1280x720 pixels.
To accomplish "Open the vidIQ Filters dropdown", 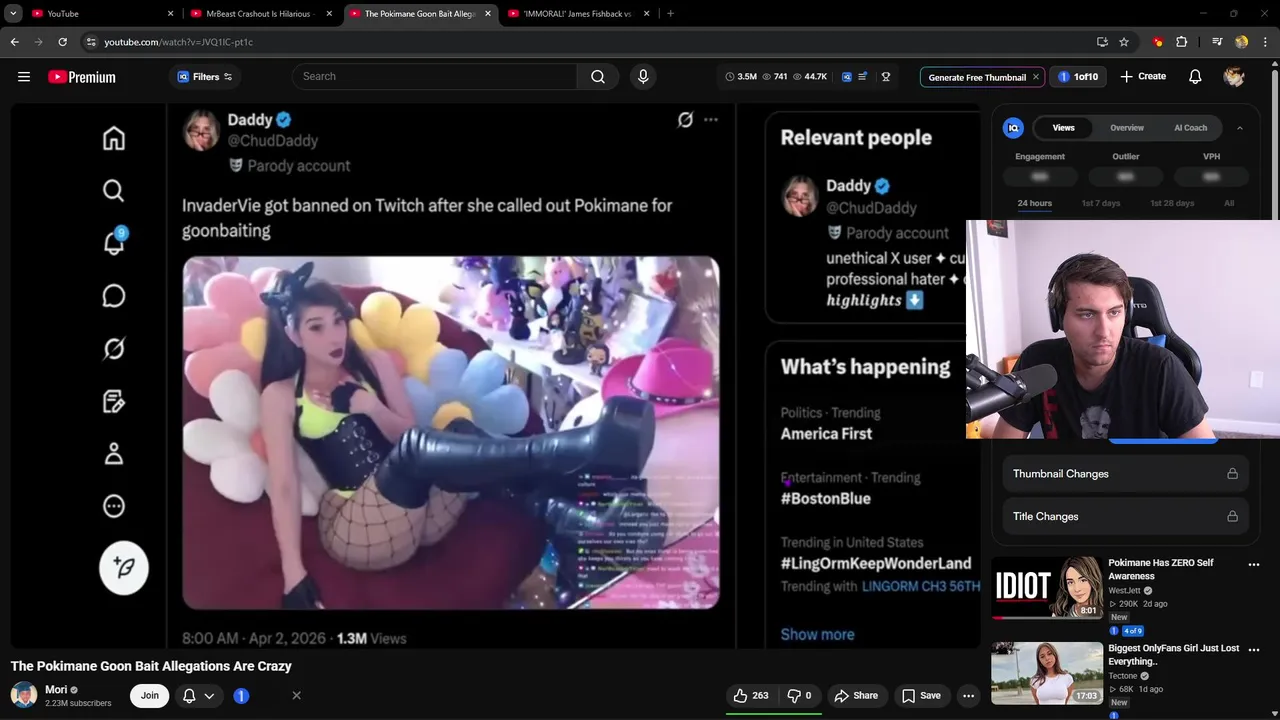I will tap(205, 77).
